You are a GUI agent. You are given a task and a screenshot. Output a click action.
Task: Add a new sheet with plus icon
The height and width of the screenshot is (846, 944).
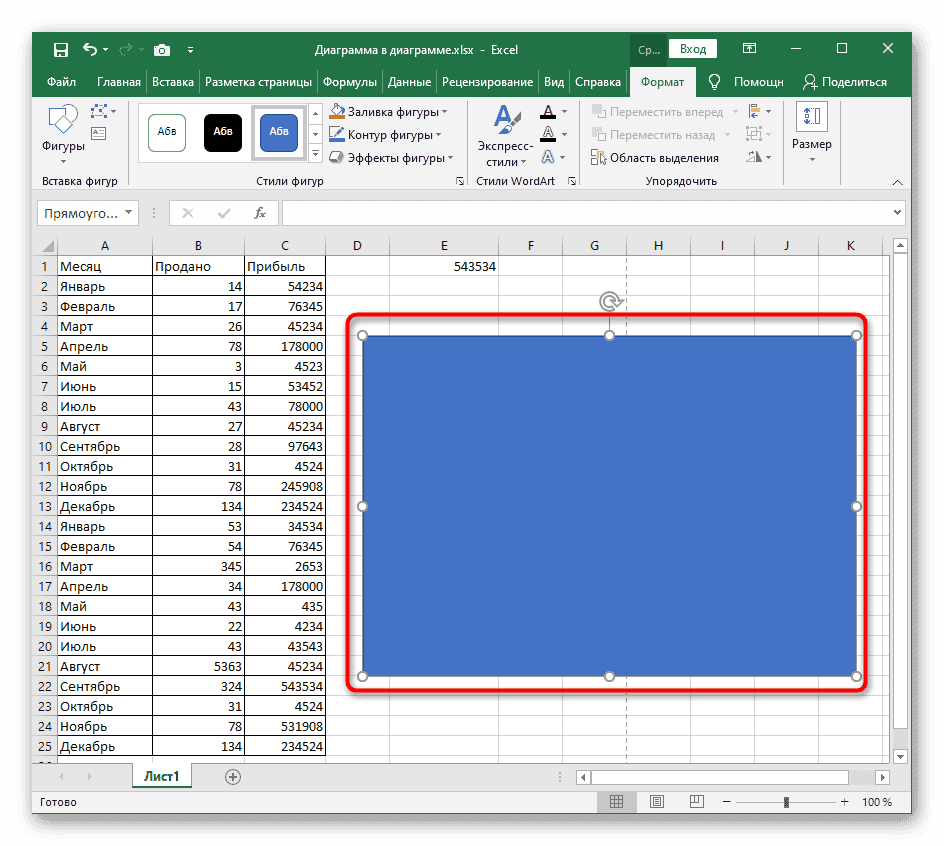tap(233, 776)
